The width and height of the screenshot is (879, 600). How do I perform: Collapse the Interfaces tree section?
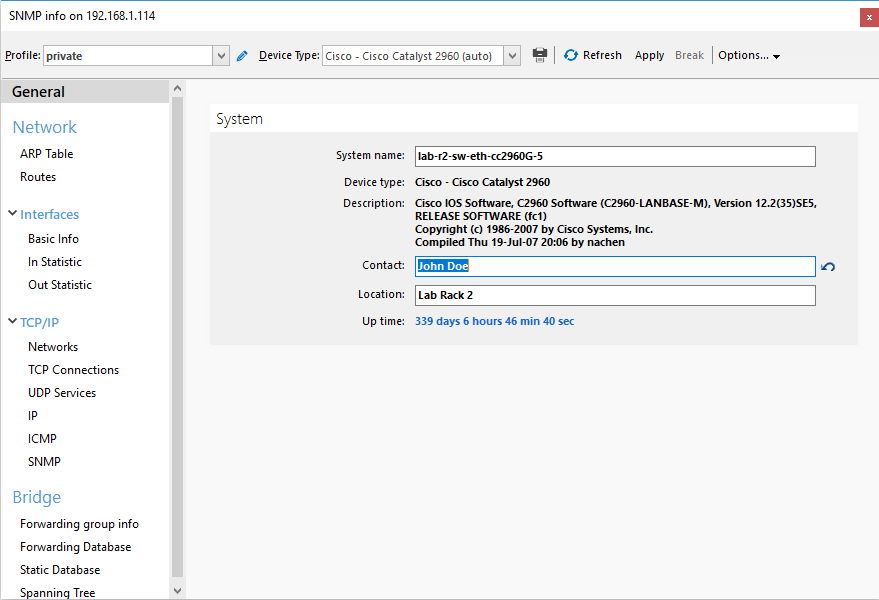[x=12, y=214]
